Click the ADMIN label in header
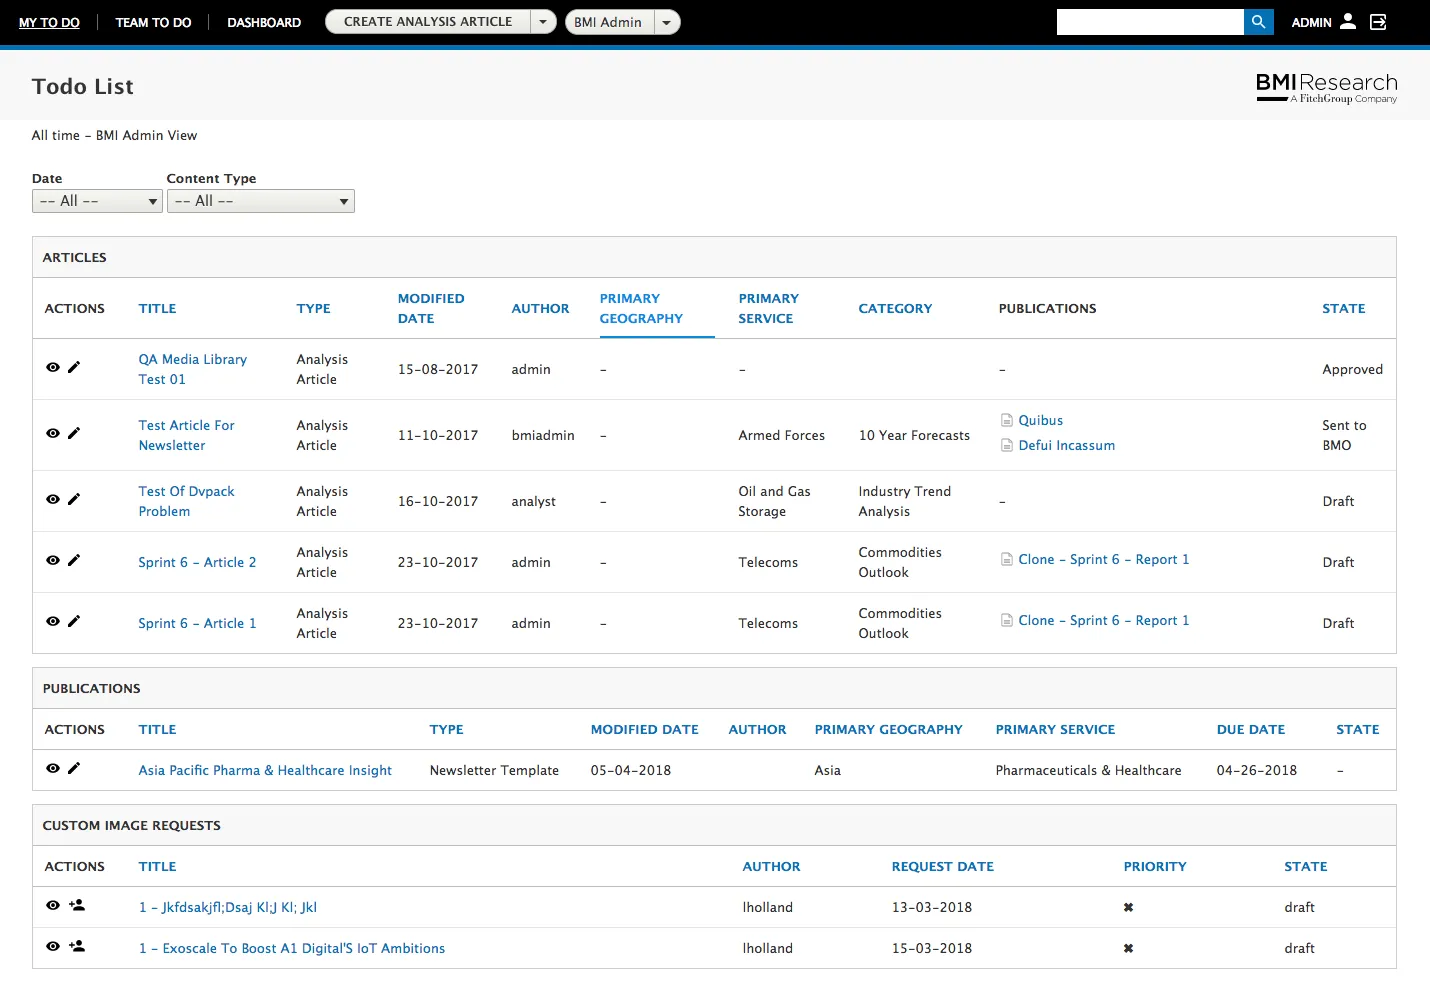Image resolution: width=1430 pixels, height=1003 pixels. (x=1311, y=22)
